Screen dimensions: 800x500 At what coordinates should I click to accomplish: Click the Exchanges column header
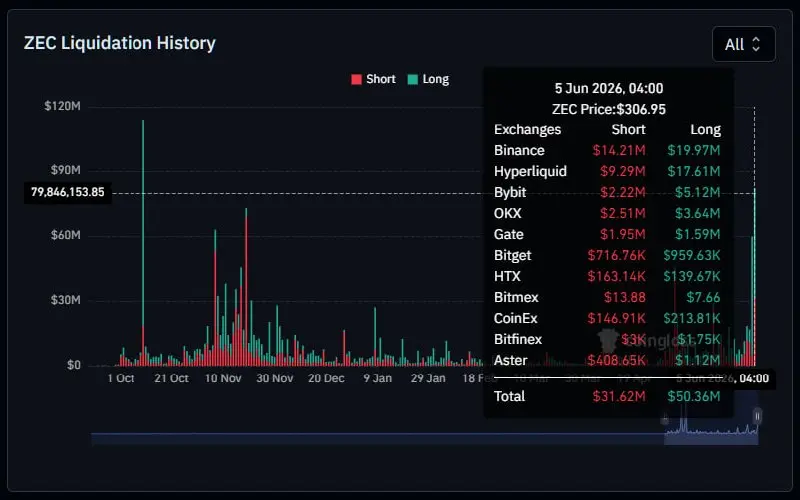point(528,130)
